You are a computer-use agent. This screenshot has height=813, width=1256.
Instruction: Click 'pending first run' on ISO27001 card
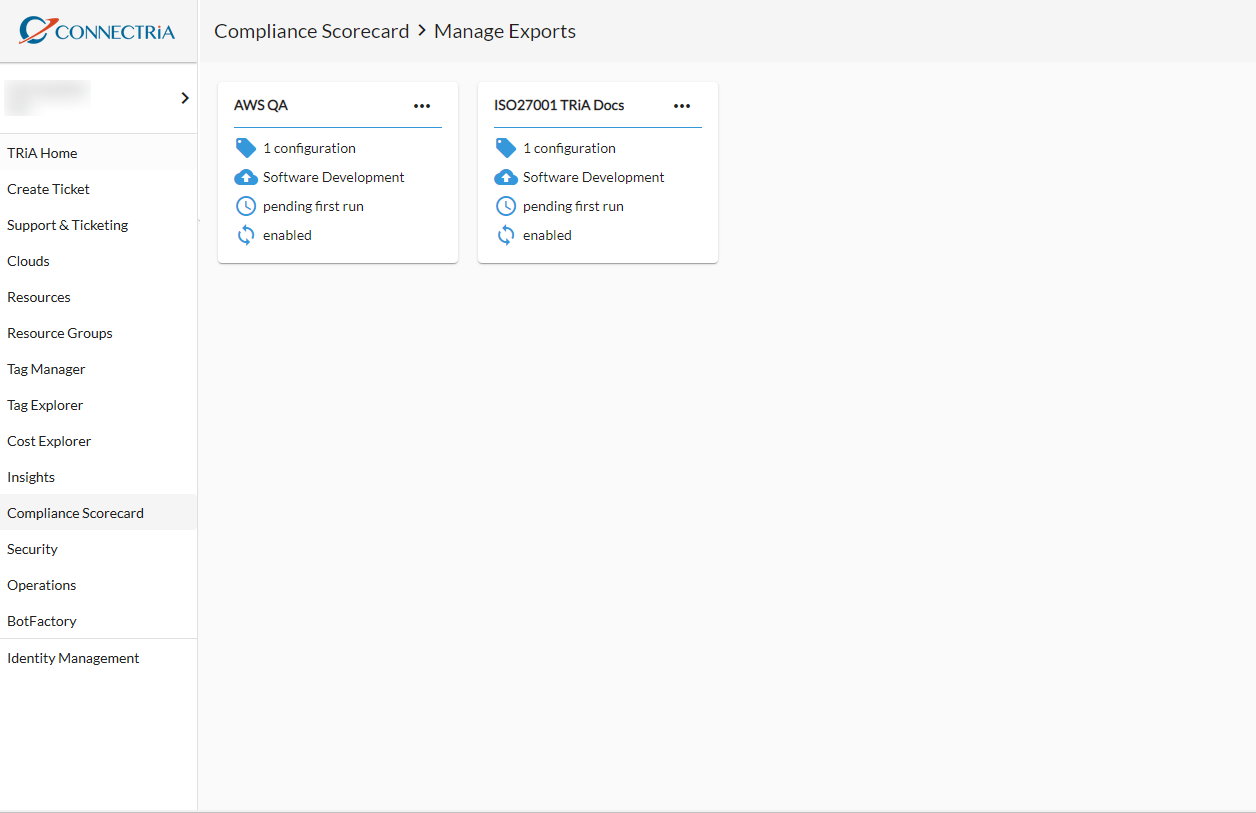(x=573, y=206)
